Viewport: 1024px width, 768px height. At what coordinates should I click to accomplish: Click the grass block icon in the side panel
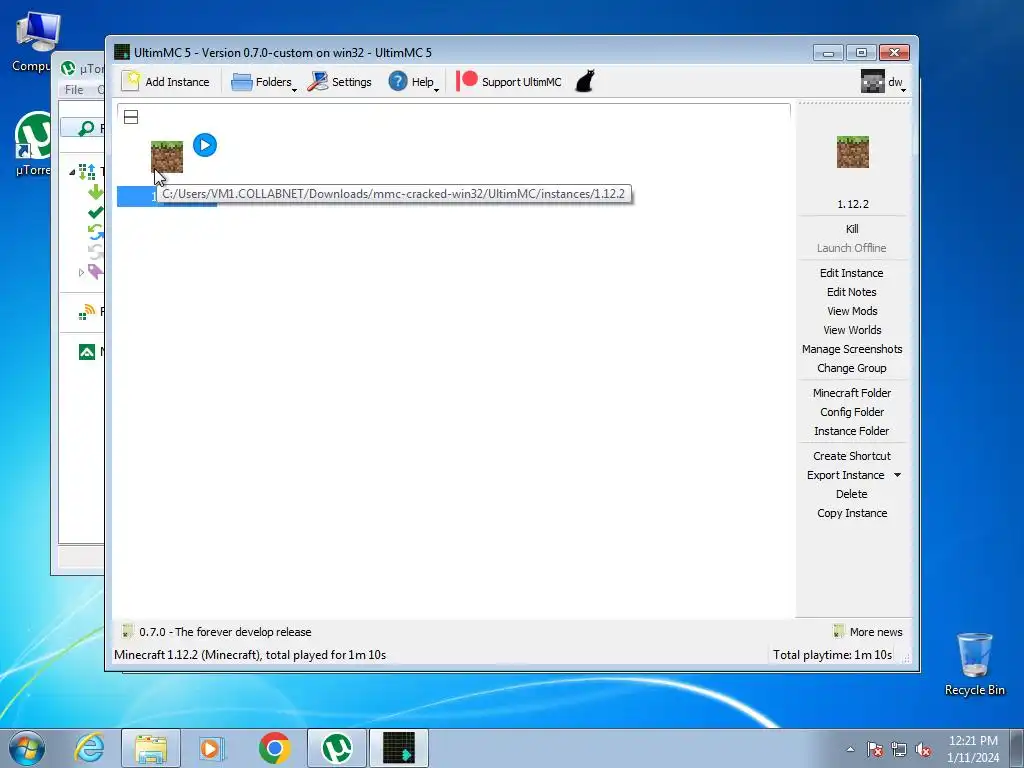point(853,152)
